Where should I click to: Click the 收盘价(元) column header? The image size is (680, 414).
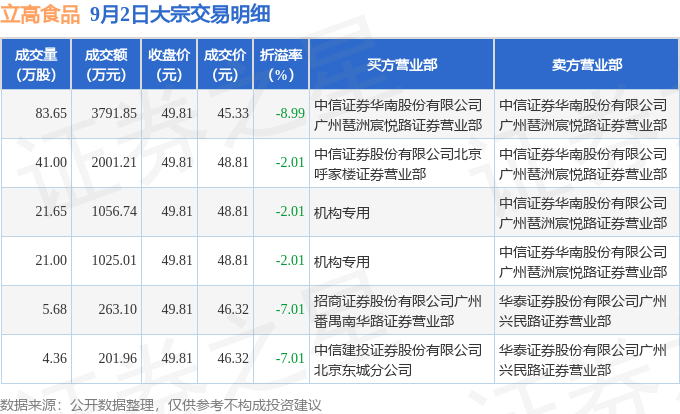click(x=169, y=65)
